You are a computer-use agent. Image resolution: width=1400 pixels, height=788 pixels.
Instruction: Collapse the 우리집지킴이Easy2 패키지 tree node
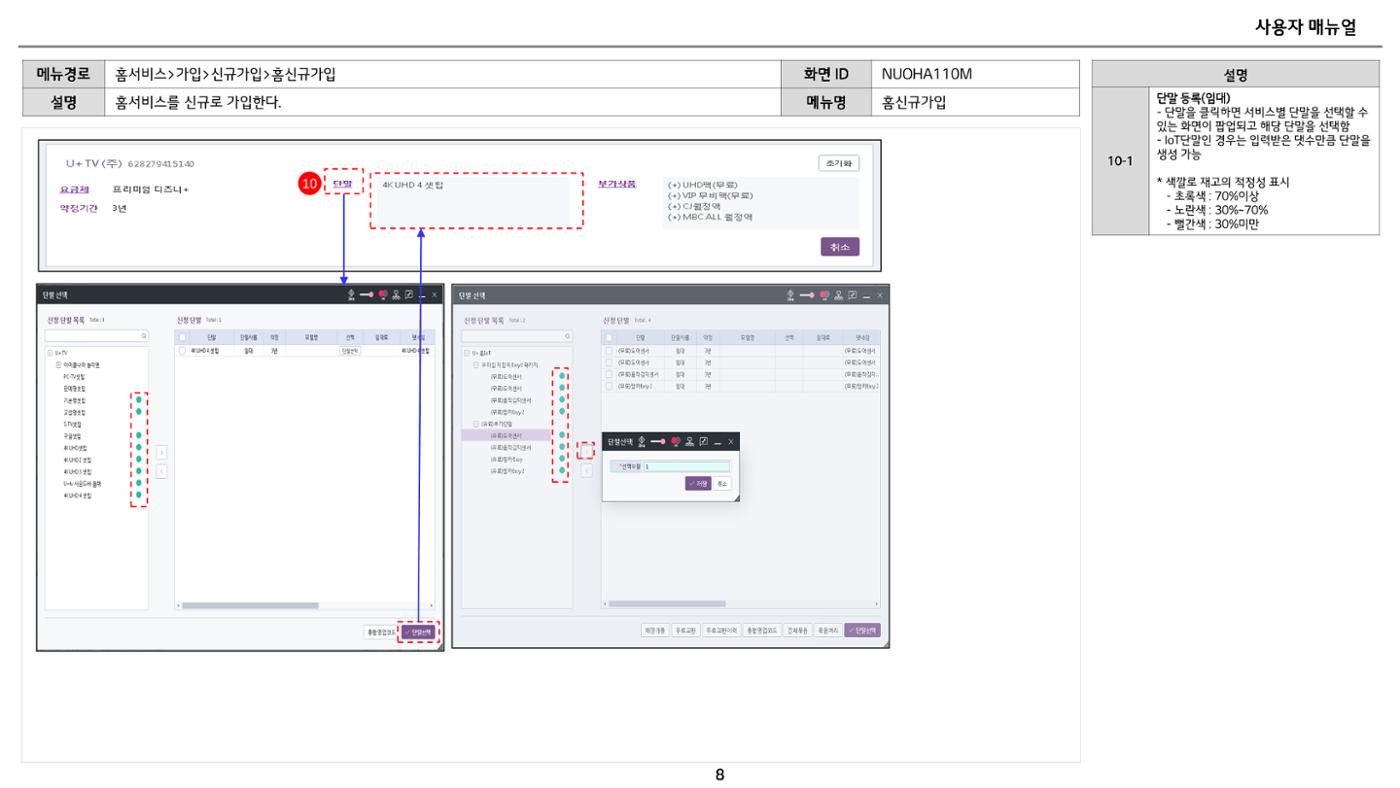coord(476,365)
